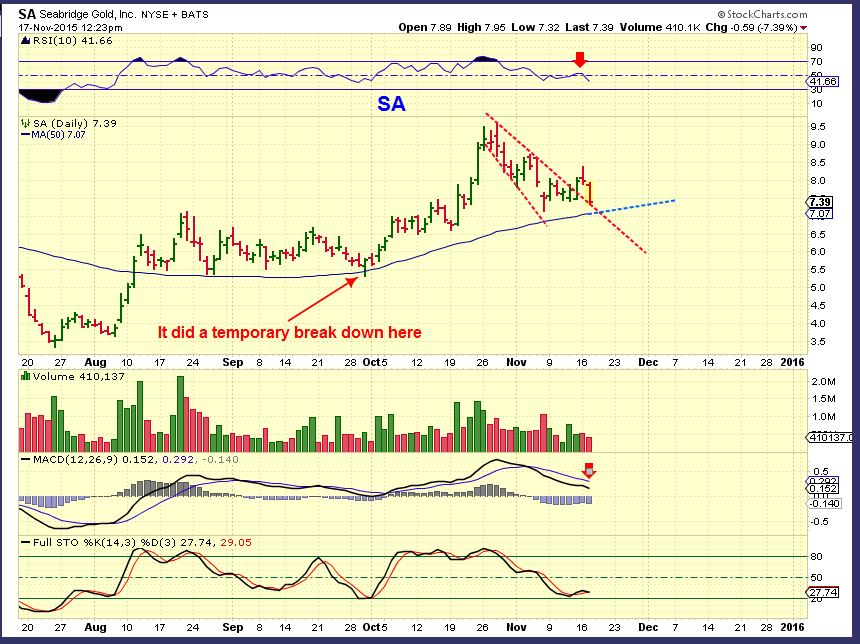Click the 'RSI(10) 41.66' indicator label
The image size is (860, 644).
click(72, 40)
